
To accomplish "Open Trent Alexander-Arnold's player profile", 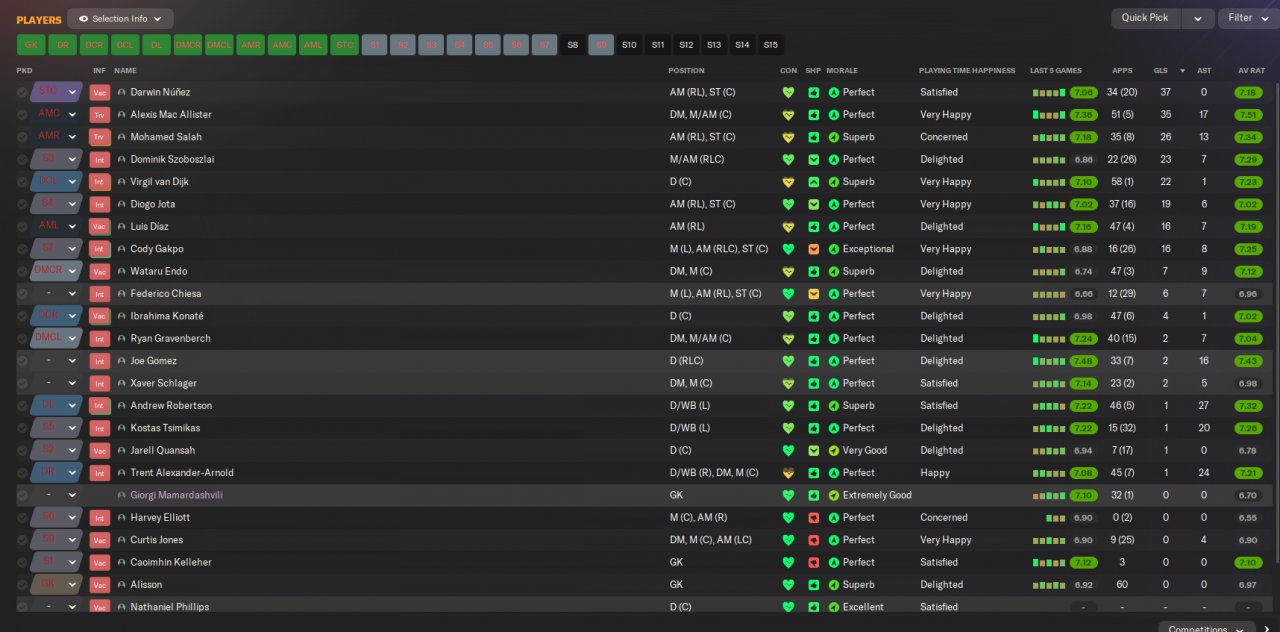I will pos(182,473).
